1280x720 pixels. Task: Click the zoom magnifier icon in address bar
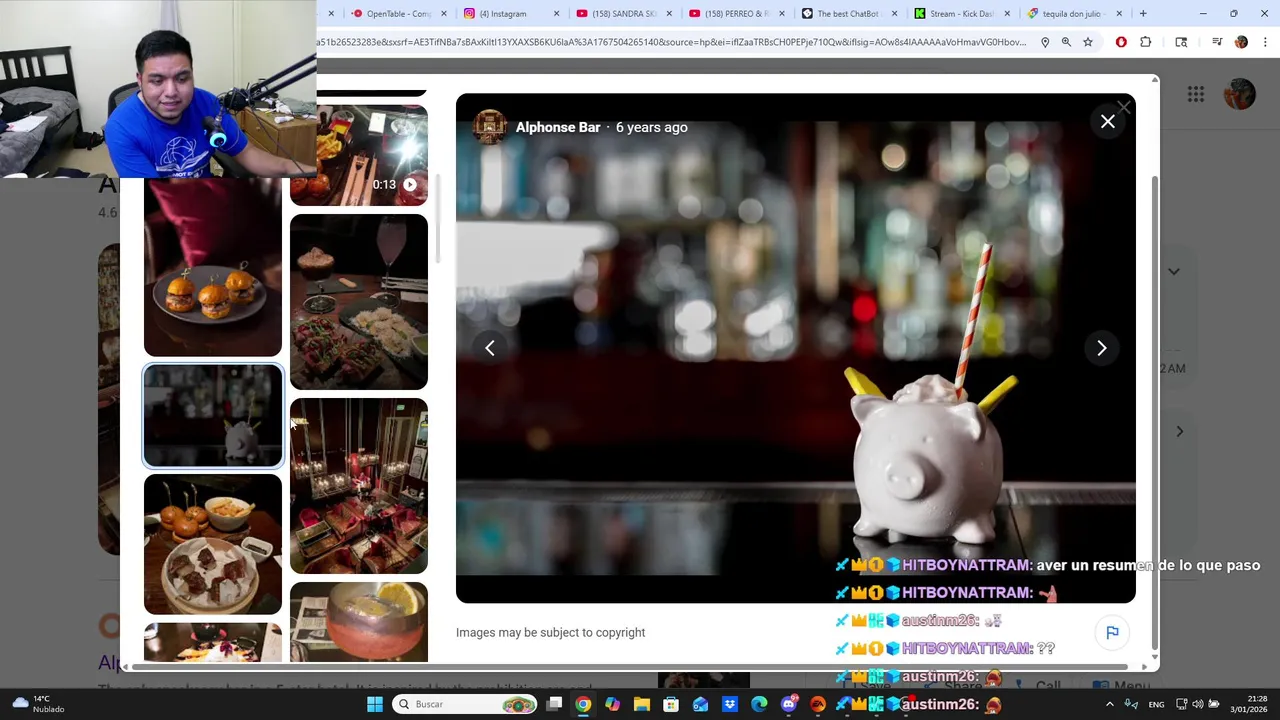click(1066, 42)
